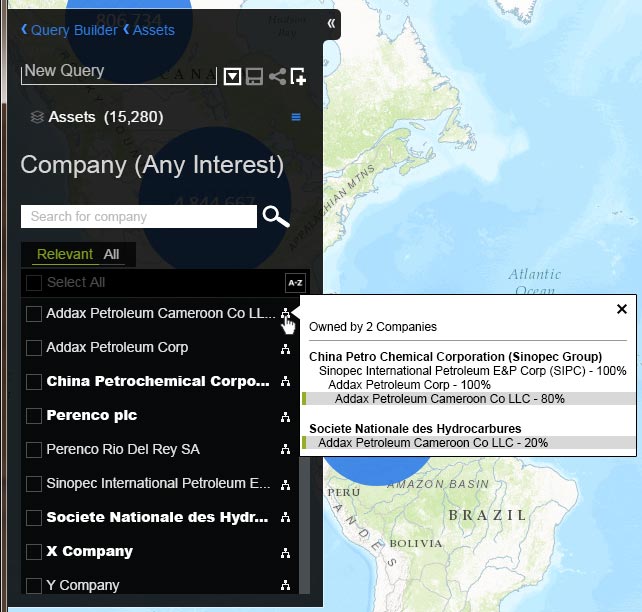
Task: Collapse the side panel with double chevron
Action: (x=331, y=23)
